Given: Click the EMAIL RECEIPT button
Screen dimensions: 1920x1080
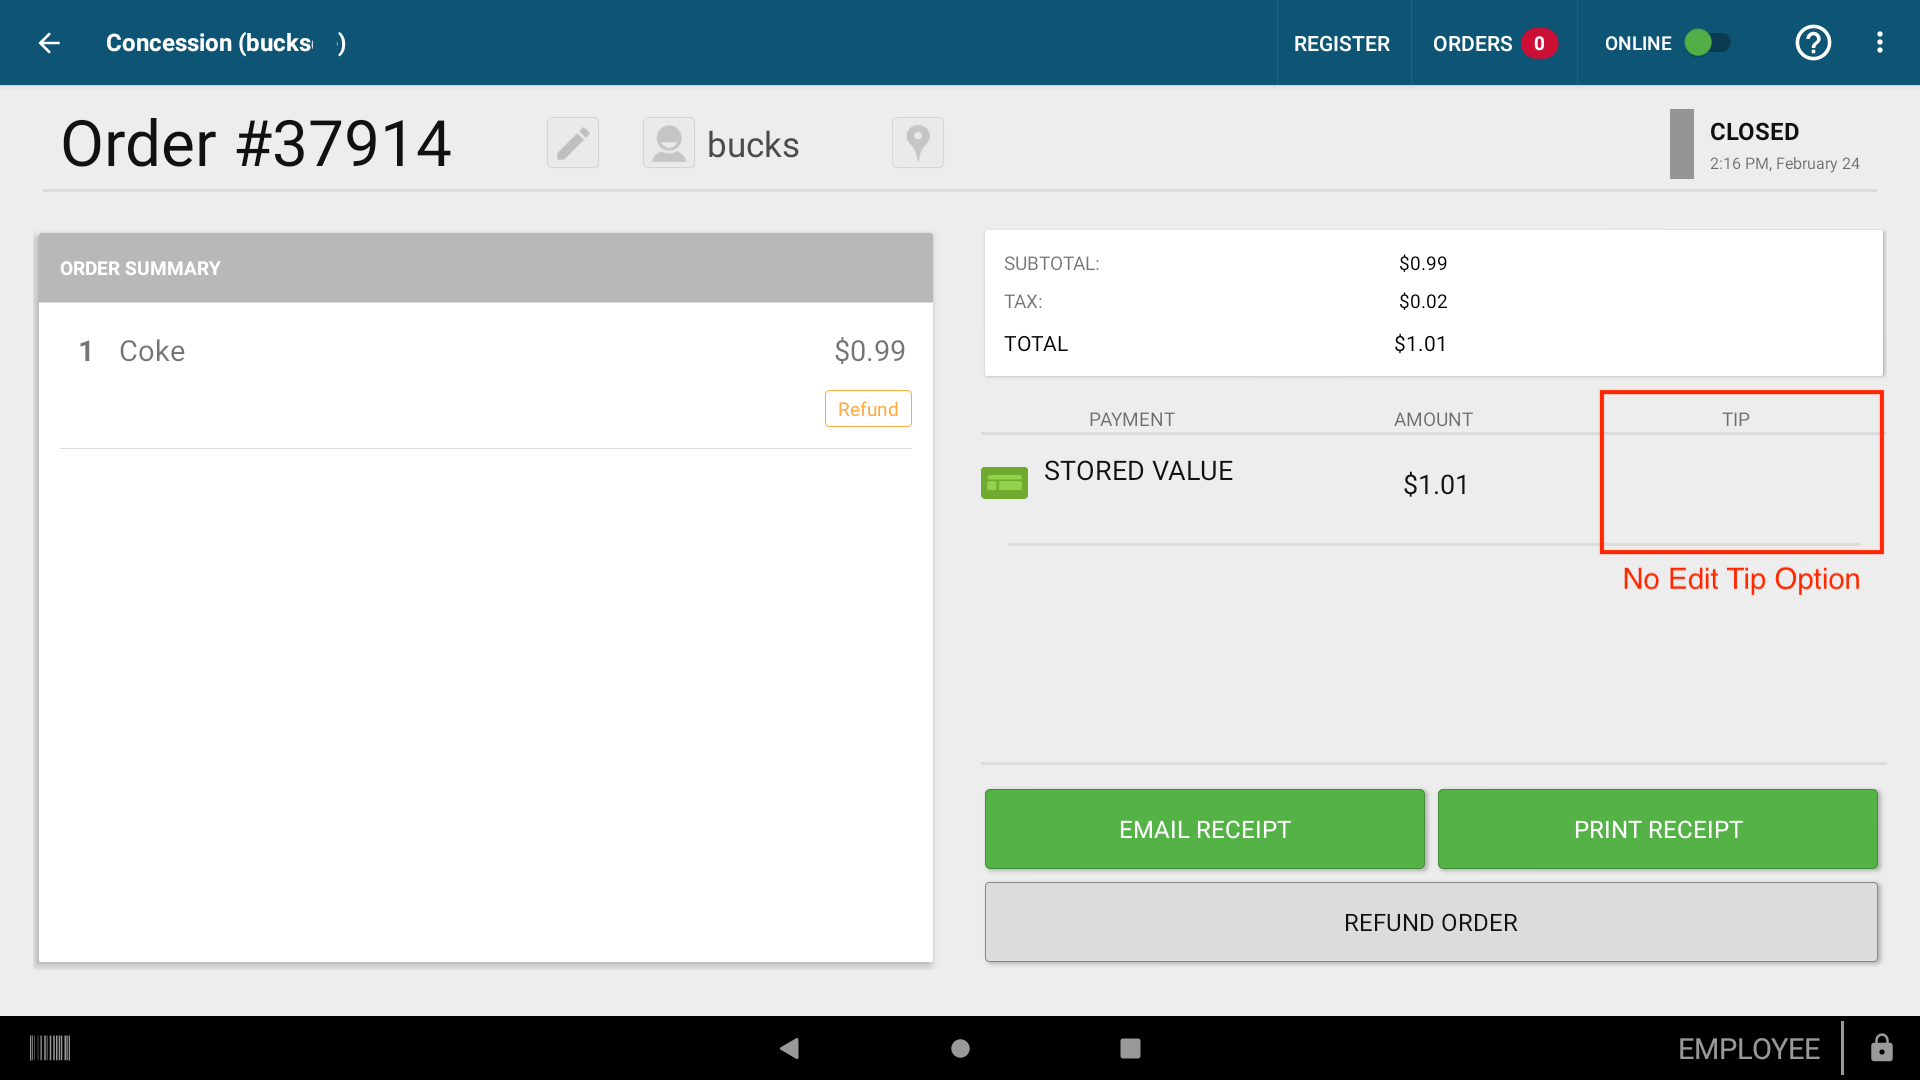Looking at the screenshot, I should pyautogui.click(x=1205, y=829).
